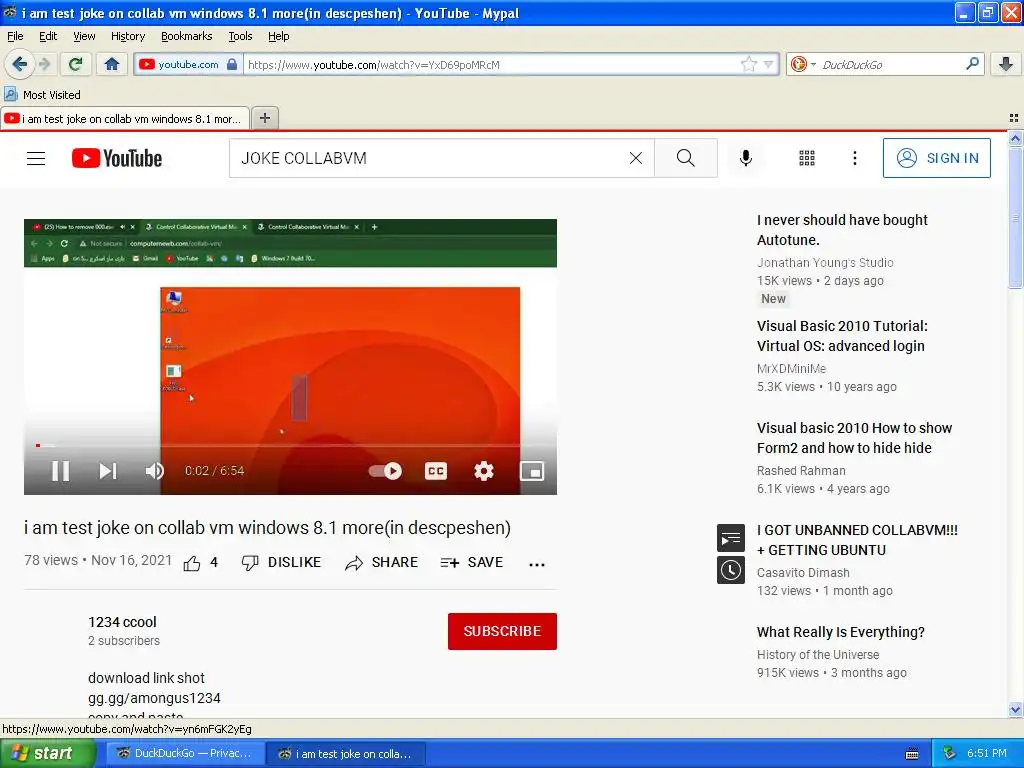1024x768 pixels.
Task: Click the system tray clock 6:51 PM
Action: click(986, 754)
